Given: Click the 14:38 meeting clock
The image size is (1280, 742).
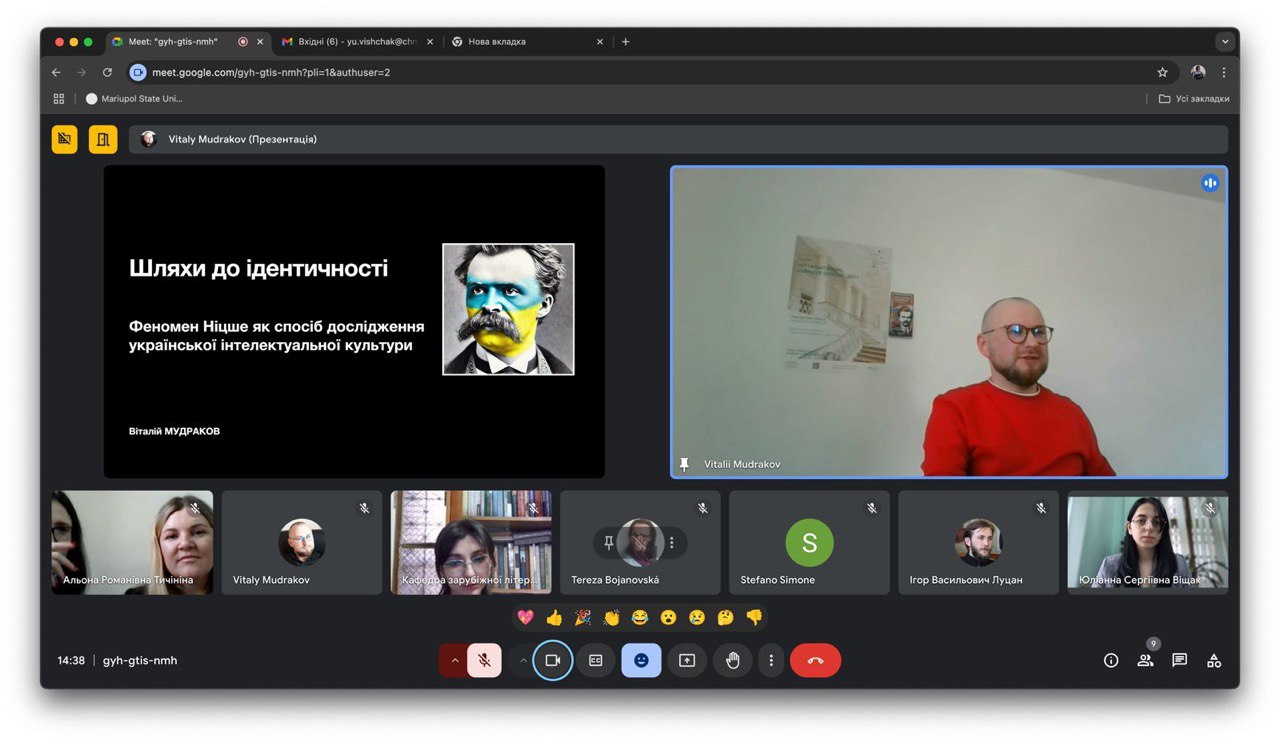Looking at the screenshot, I should tap(71, 660).
